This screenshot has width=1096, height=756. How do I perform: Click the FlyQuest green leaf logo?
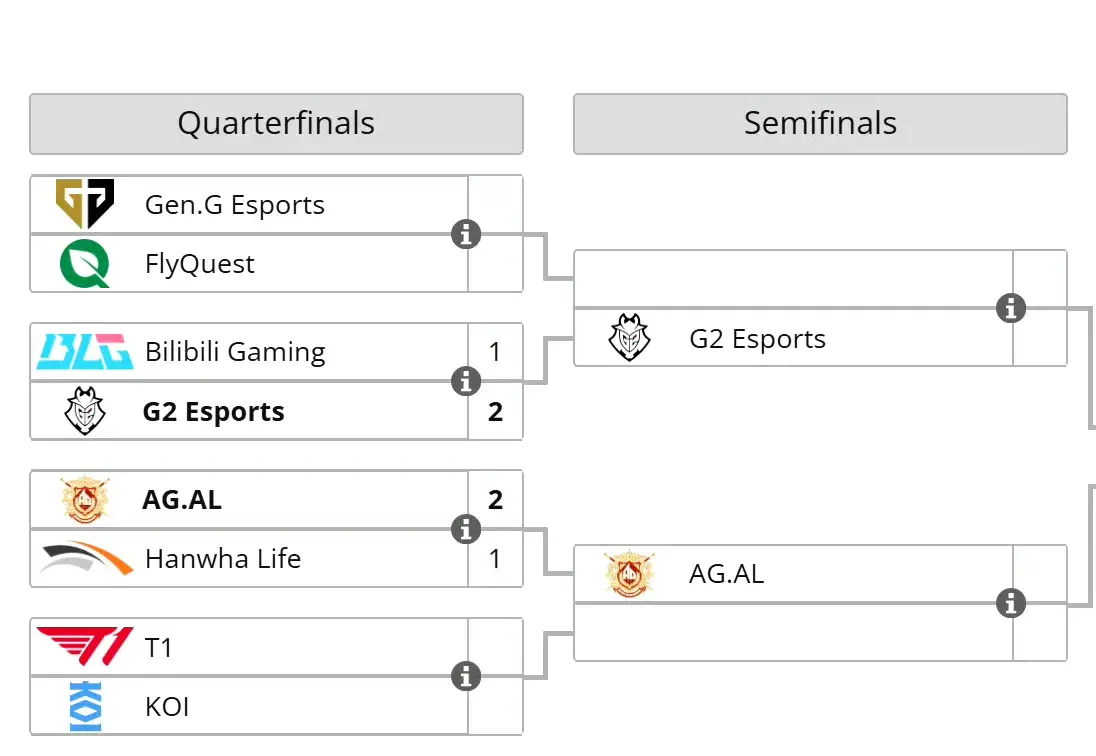tap(85, 263)
